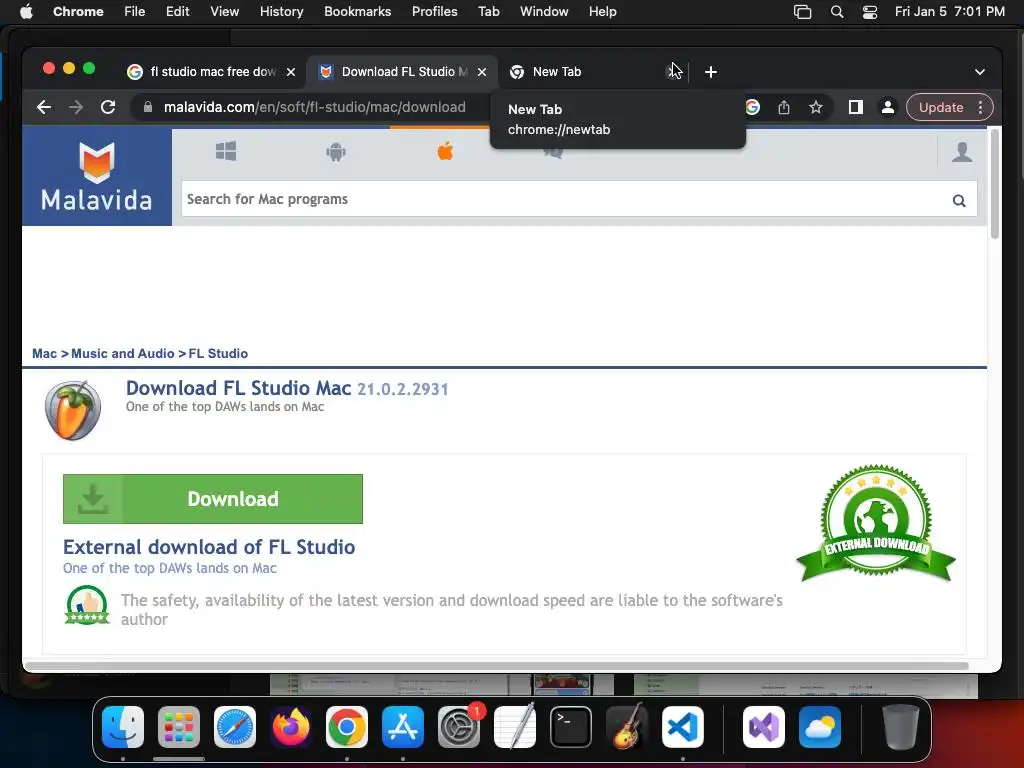Switch to 'fl studio mac free dow' tab

[x=210, y=72]
